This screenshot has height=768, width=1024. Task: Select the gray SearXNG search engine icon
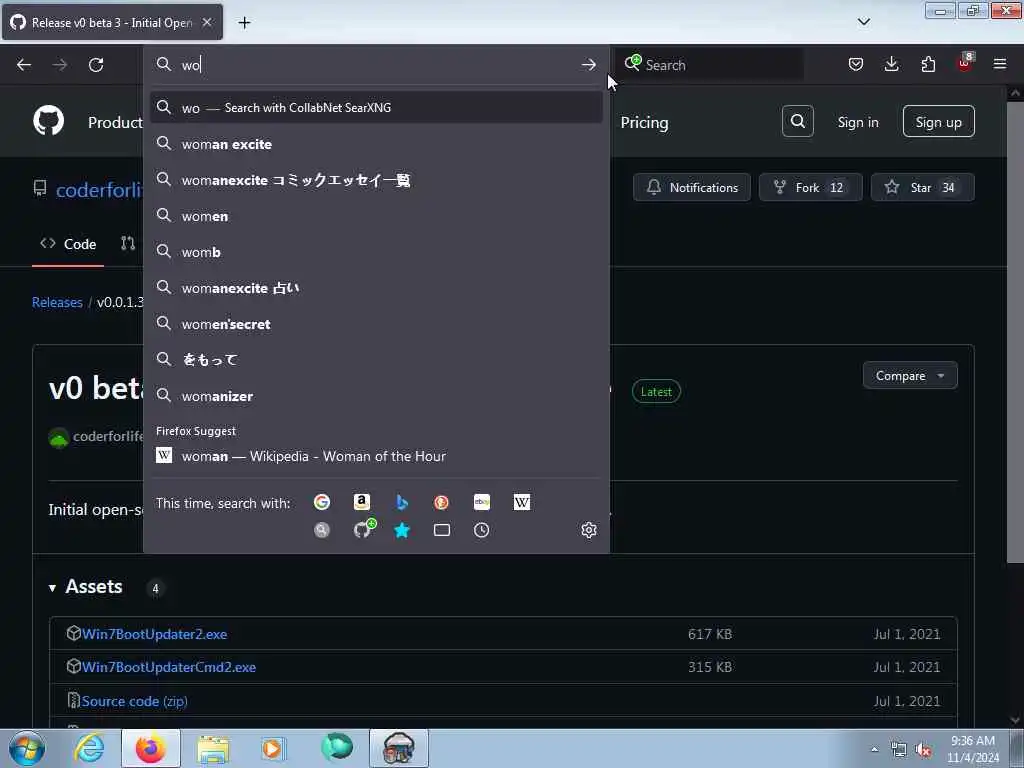[x=321, y=530]
